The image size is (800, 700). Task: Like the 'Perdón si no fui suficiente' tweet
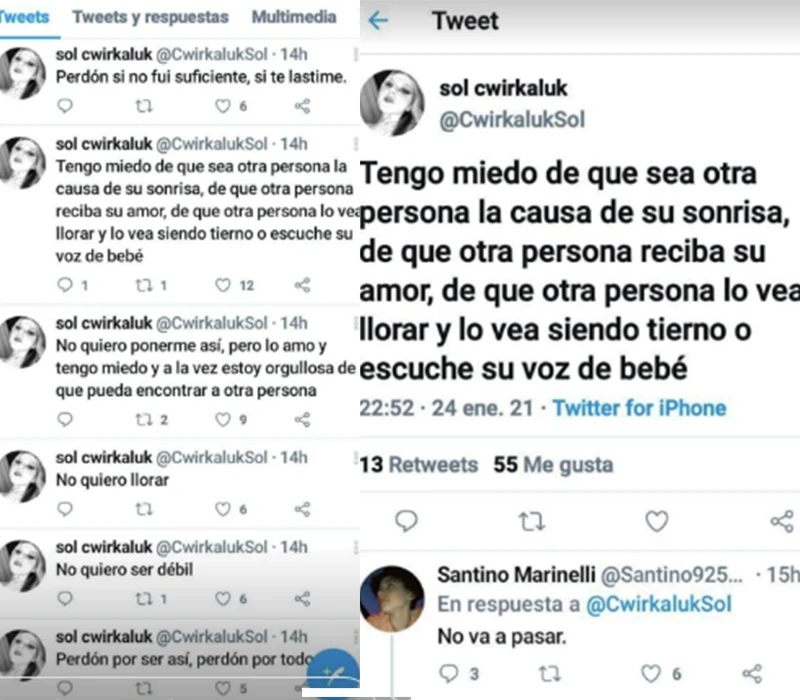click(x=222, y=106)
